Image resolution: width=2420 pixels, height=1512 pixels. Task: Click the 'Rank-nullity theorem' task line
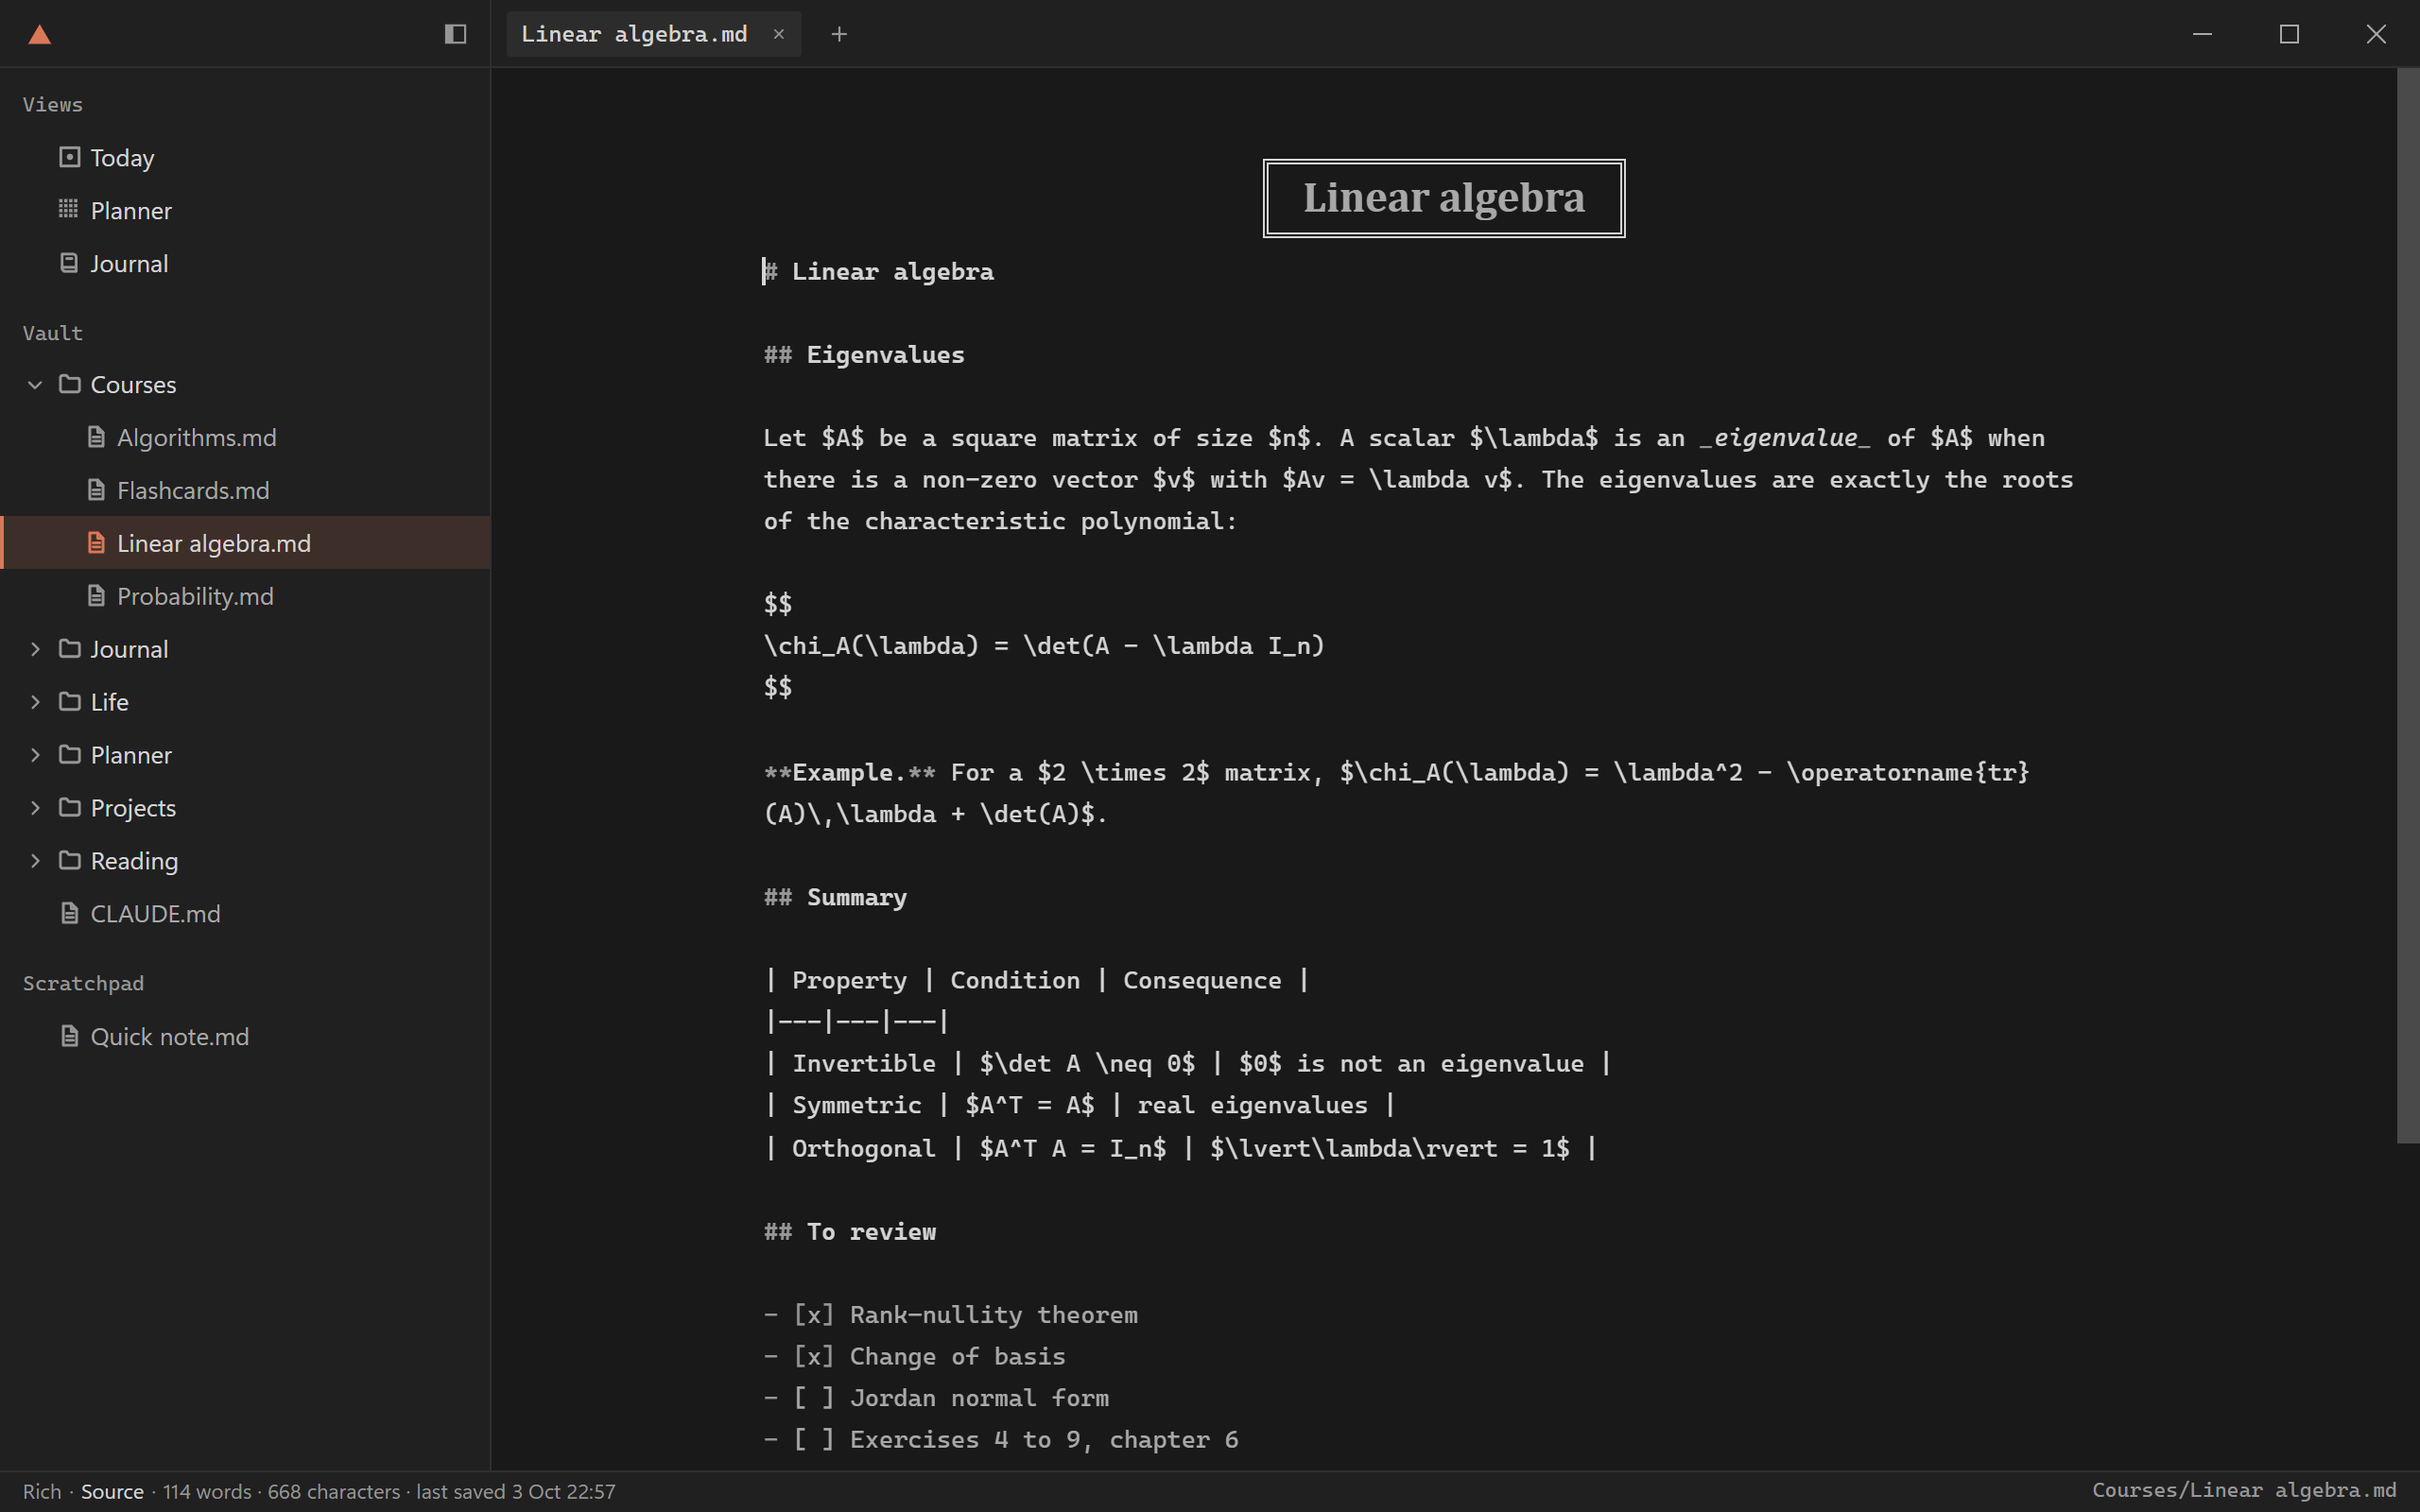click(x=951, y=1315)
